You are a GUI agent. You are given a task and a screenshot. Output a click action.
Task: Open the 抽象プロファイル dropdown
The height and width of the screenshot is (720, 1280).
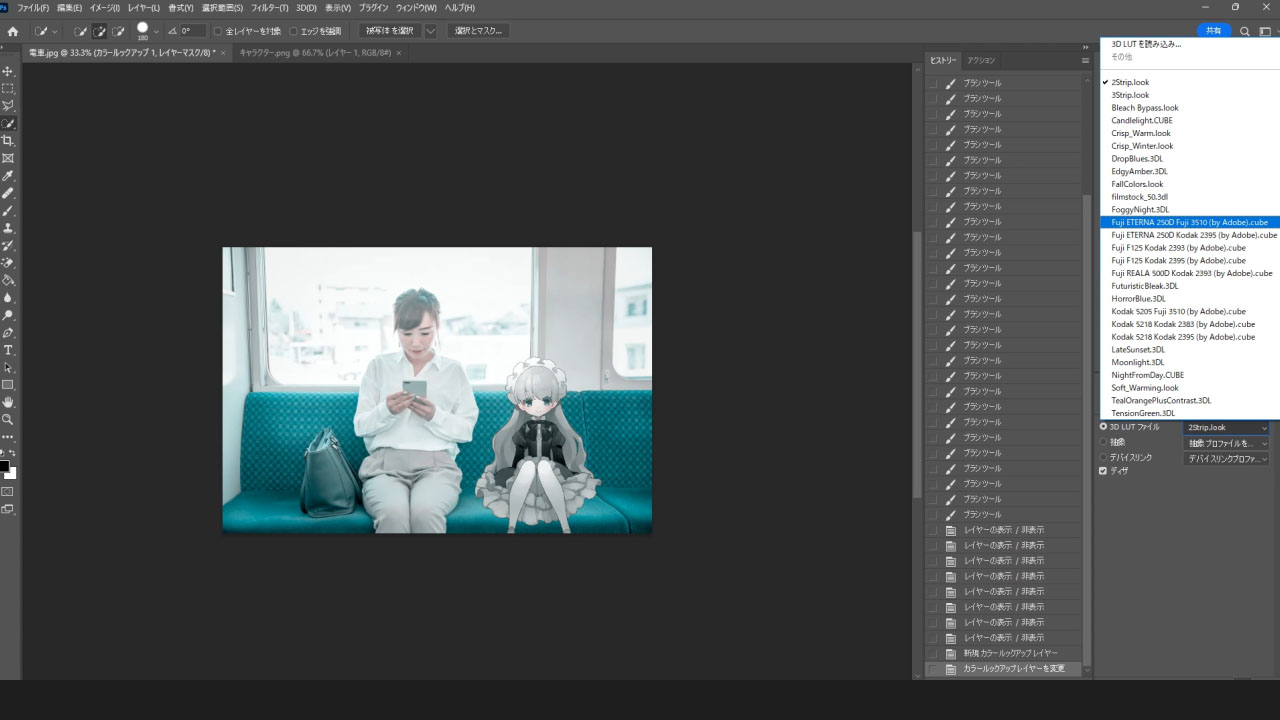coord(1226,443)
